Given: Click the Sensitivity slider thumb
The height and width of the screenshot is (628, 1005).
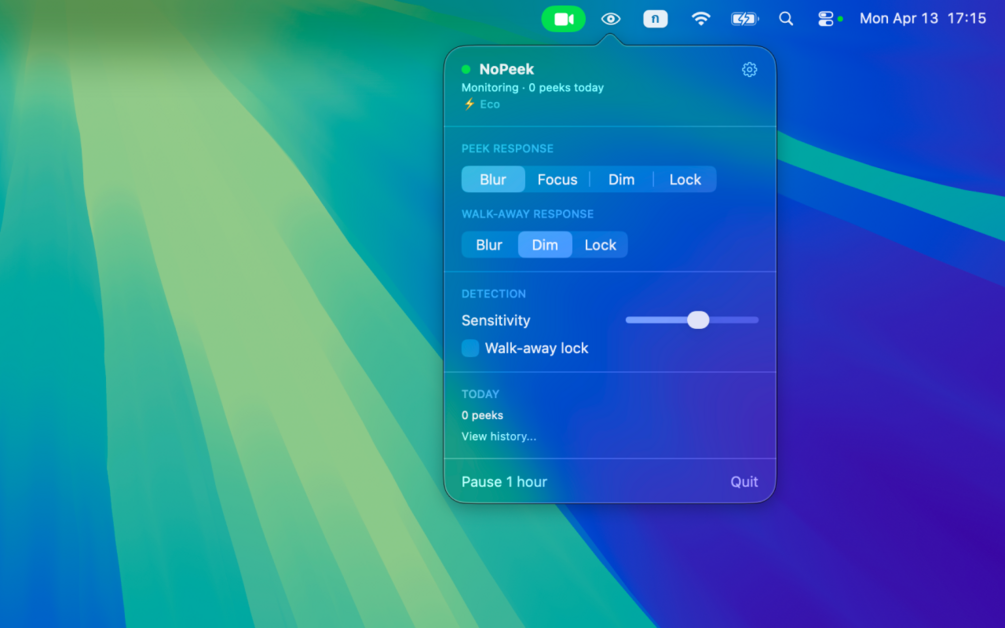Looking at the screenshot, I should 698,320.
